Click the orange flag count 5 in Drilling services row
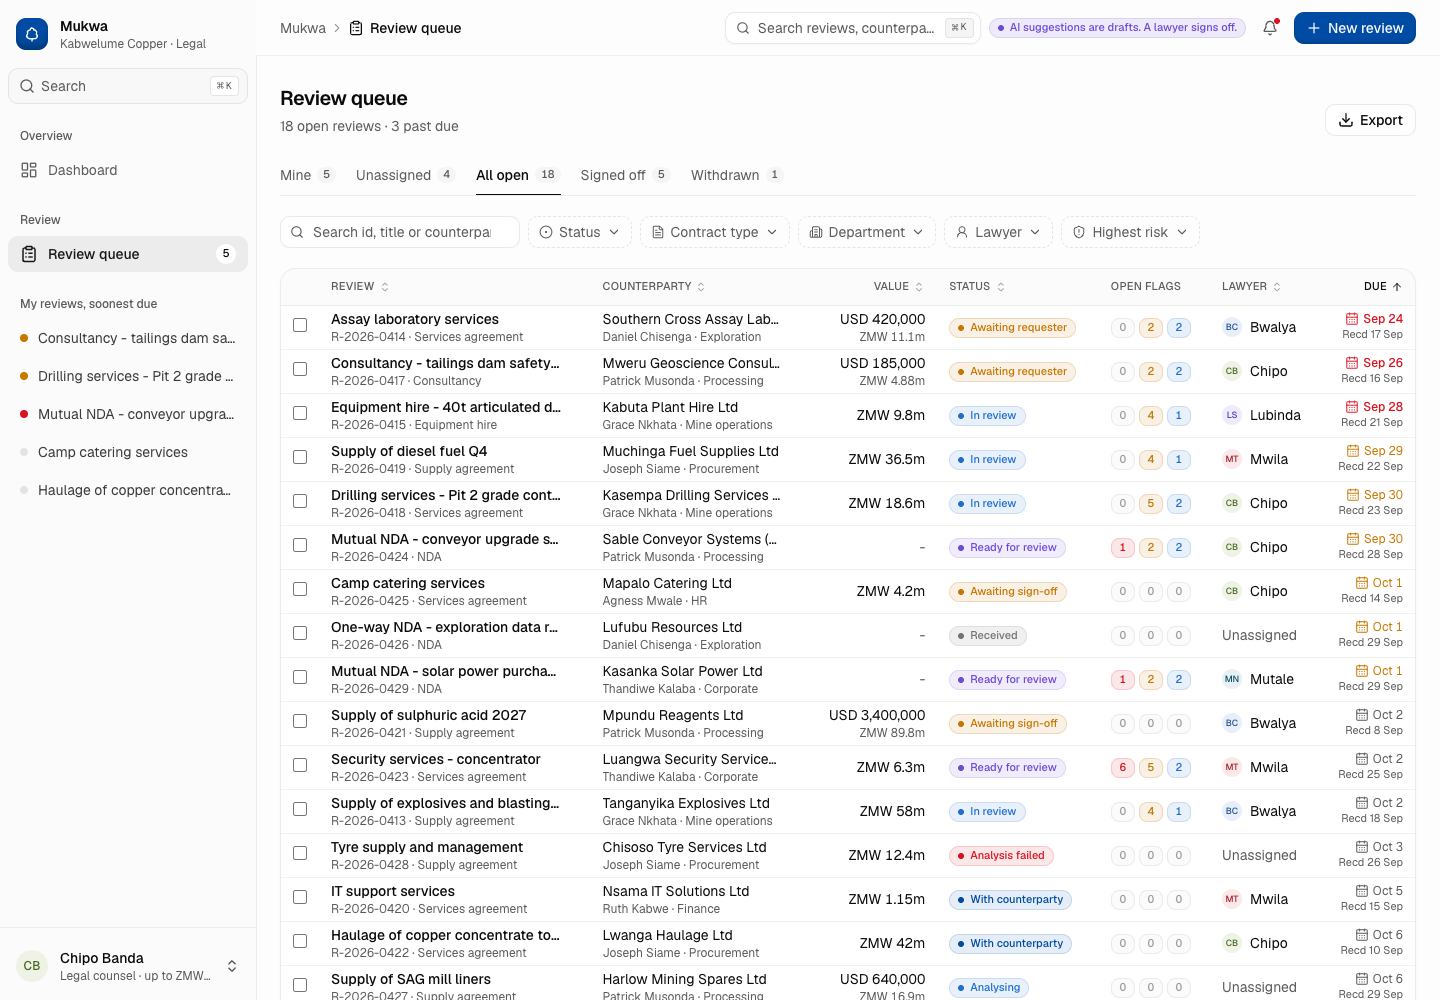 pyautogui.click(x=1151, y=503)
